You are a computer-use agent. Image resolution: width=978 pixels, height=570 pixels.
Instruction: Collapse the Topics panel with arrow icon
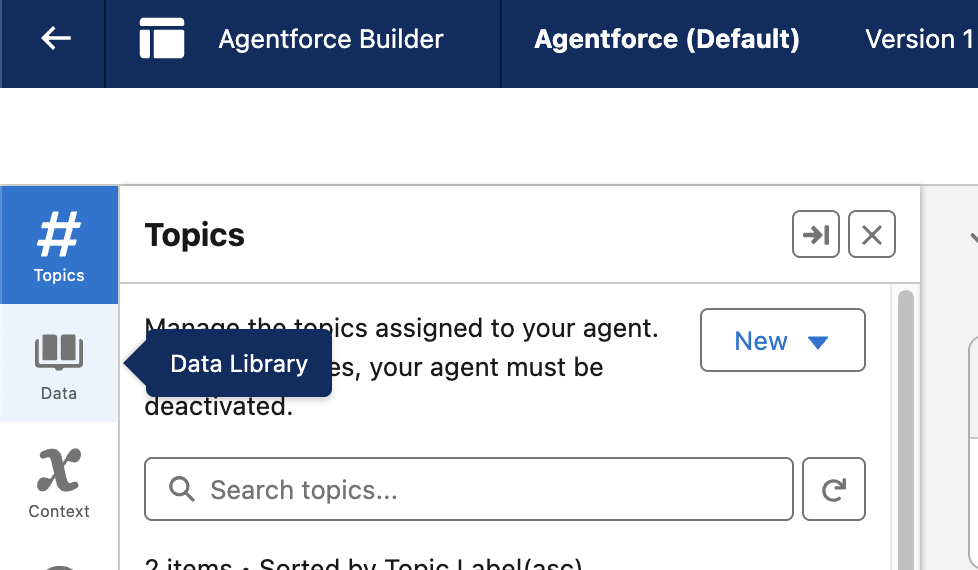click(816, 235)
